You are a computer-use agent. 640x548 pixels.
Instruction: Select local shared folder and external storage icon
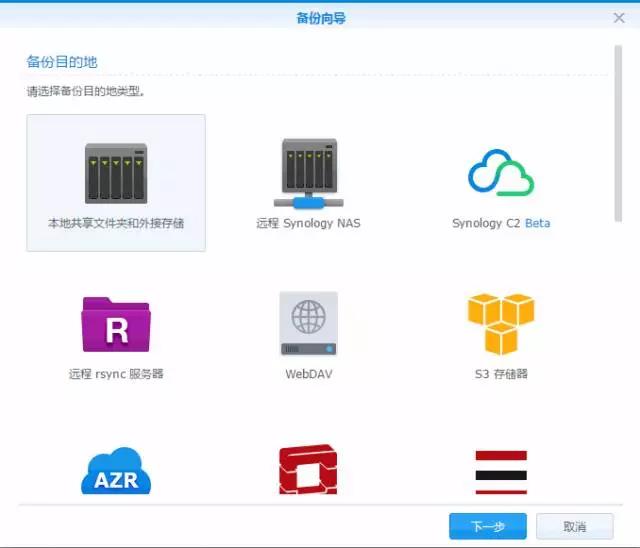coord(116,173)
